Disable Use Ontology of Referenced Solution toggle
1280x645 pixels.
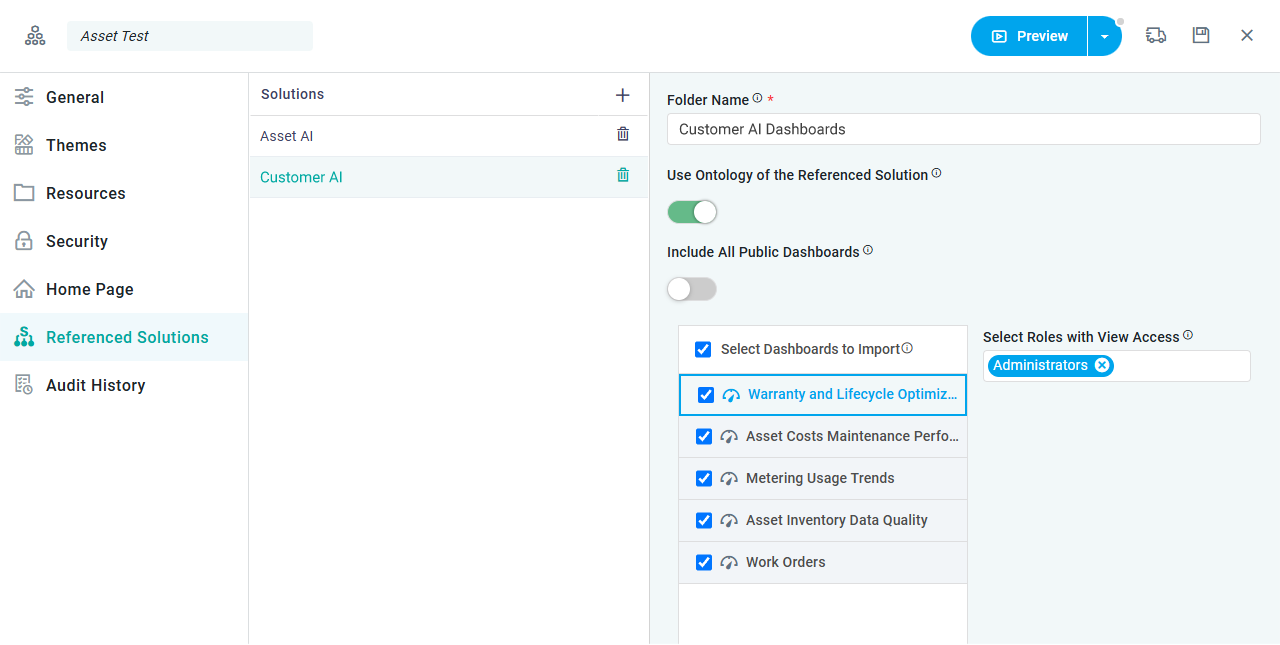(x=692, y=212)
